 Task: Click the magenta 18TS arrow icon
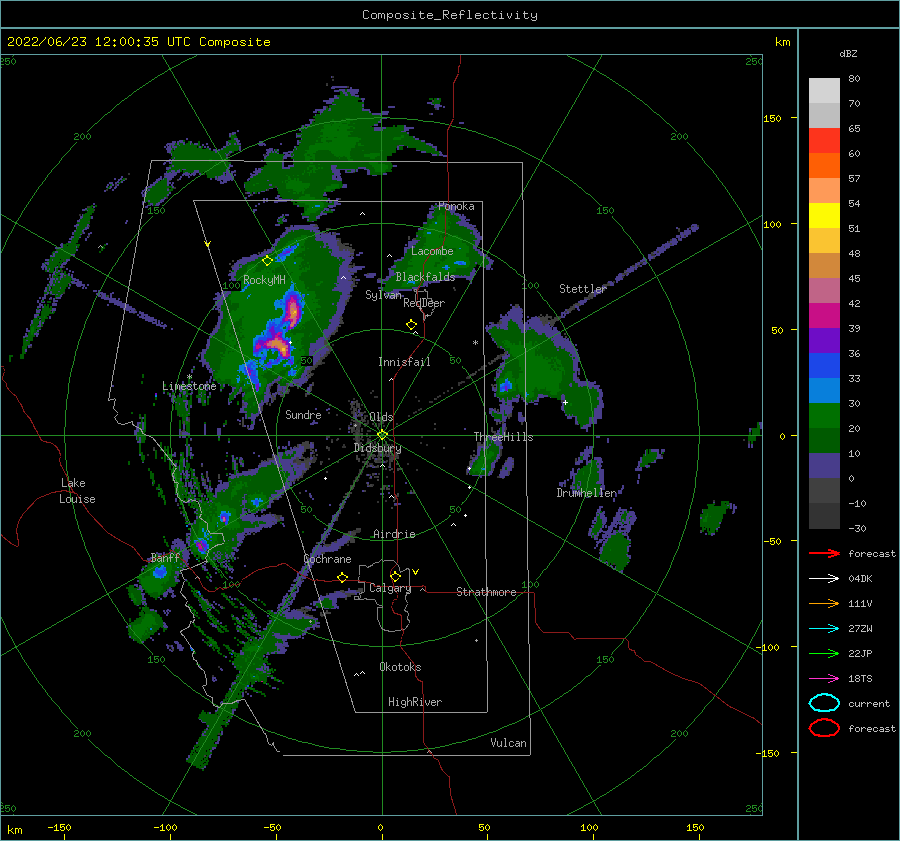824,679
